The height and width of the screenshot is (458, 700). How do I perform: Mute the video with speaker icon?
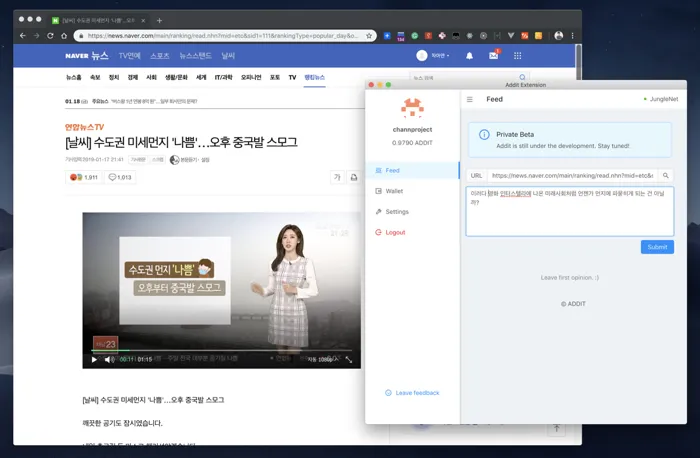click(109, 359)
